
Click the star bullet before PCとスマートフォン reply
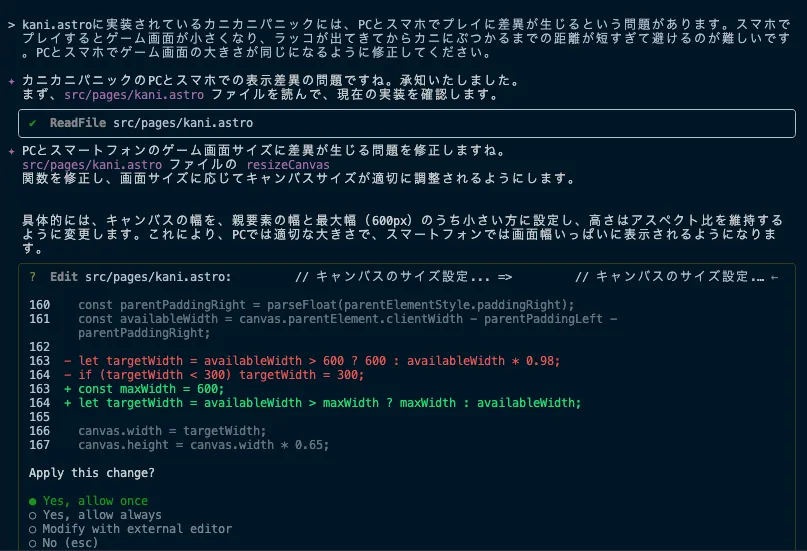pyautogui.click(x=11, y=151)
